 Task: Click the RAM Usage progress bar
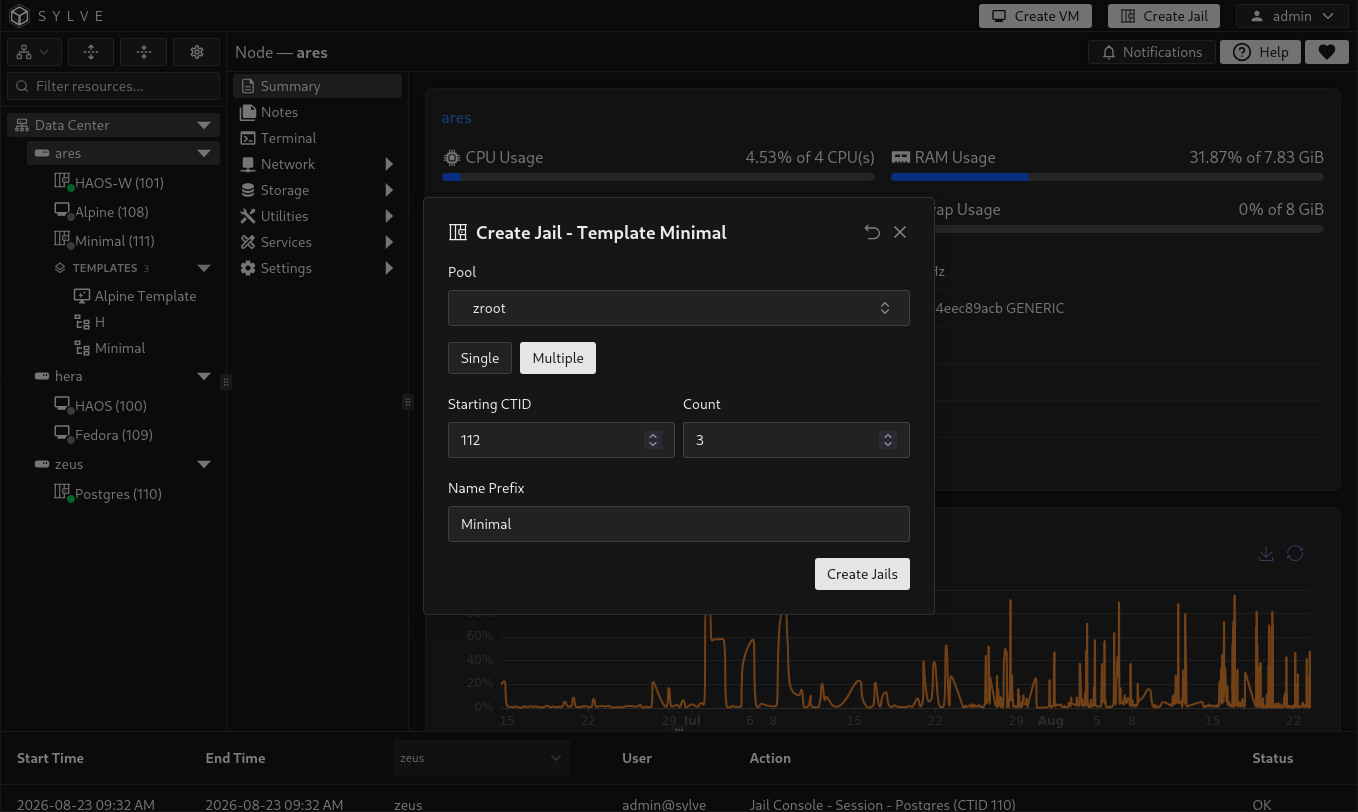1107,177
